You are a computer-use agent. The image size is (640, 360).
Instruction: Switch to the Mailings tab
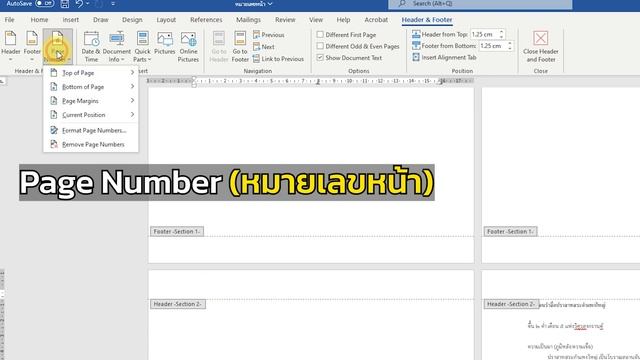(248, 20)
